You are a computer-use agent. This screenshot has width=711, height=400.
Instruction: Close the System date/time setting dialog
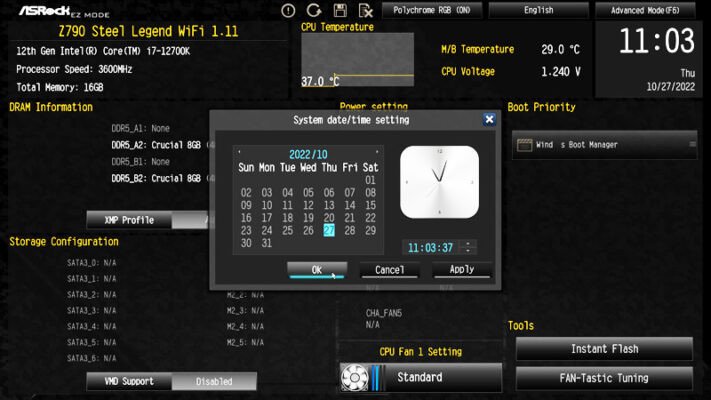pos(489,119)
